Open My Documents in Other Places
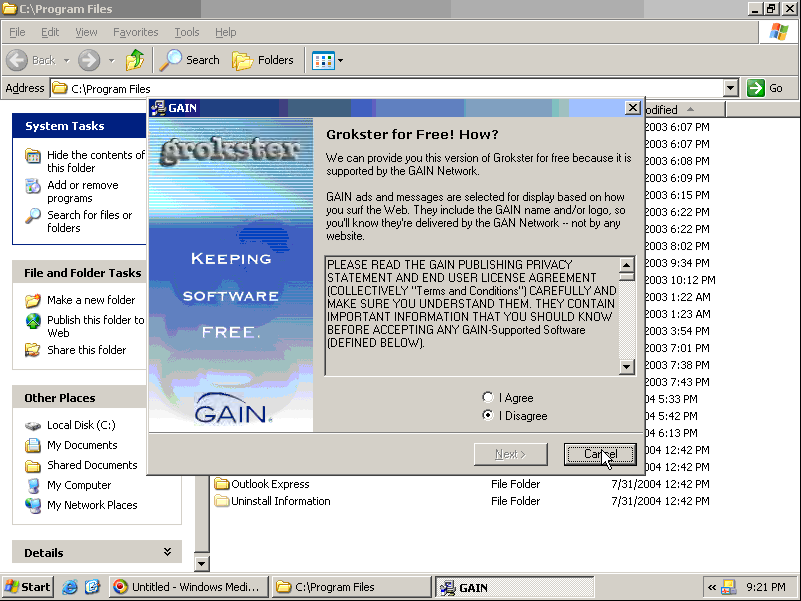 [x=82, y=445]
